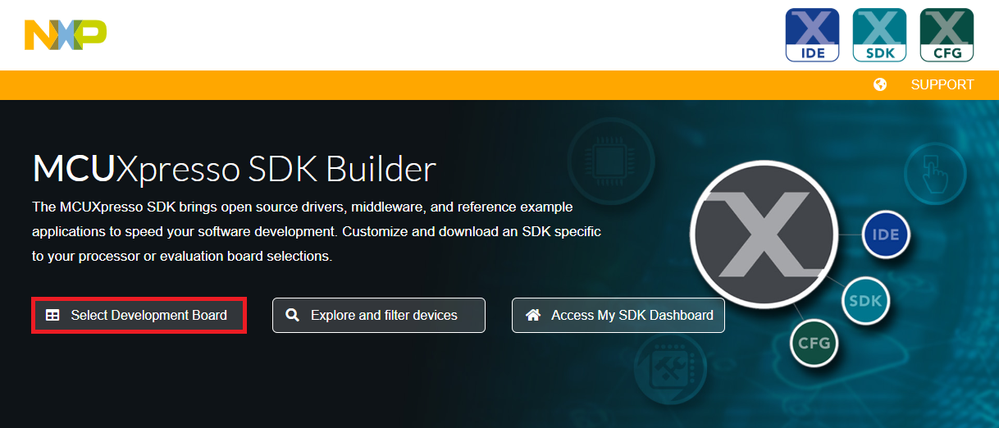Click Explore and filter devices button

coord(378,315)
